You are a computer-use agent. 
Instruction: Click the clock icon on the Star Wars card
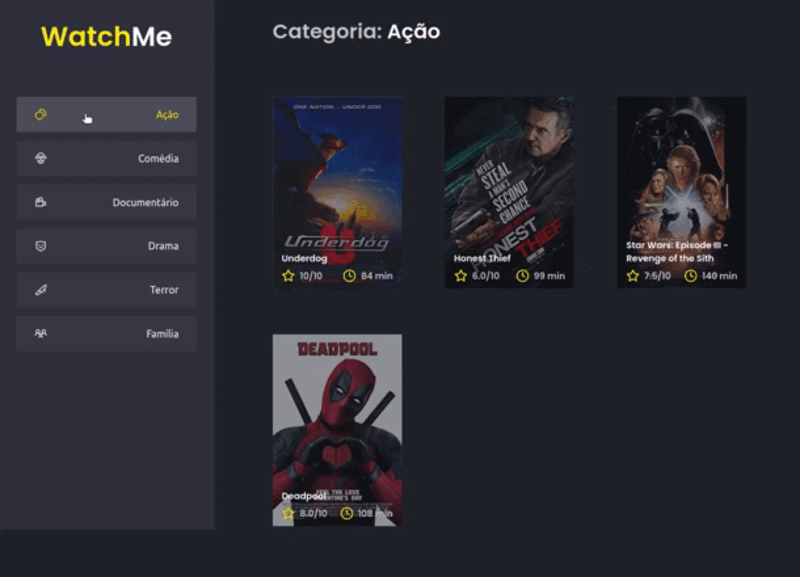click(x=690, y=276)
